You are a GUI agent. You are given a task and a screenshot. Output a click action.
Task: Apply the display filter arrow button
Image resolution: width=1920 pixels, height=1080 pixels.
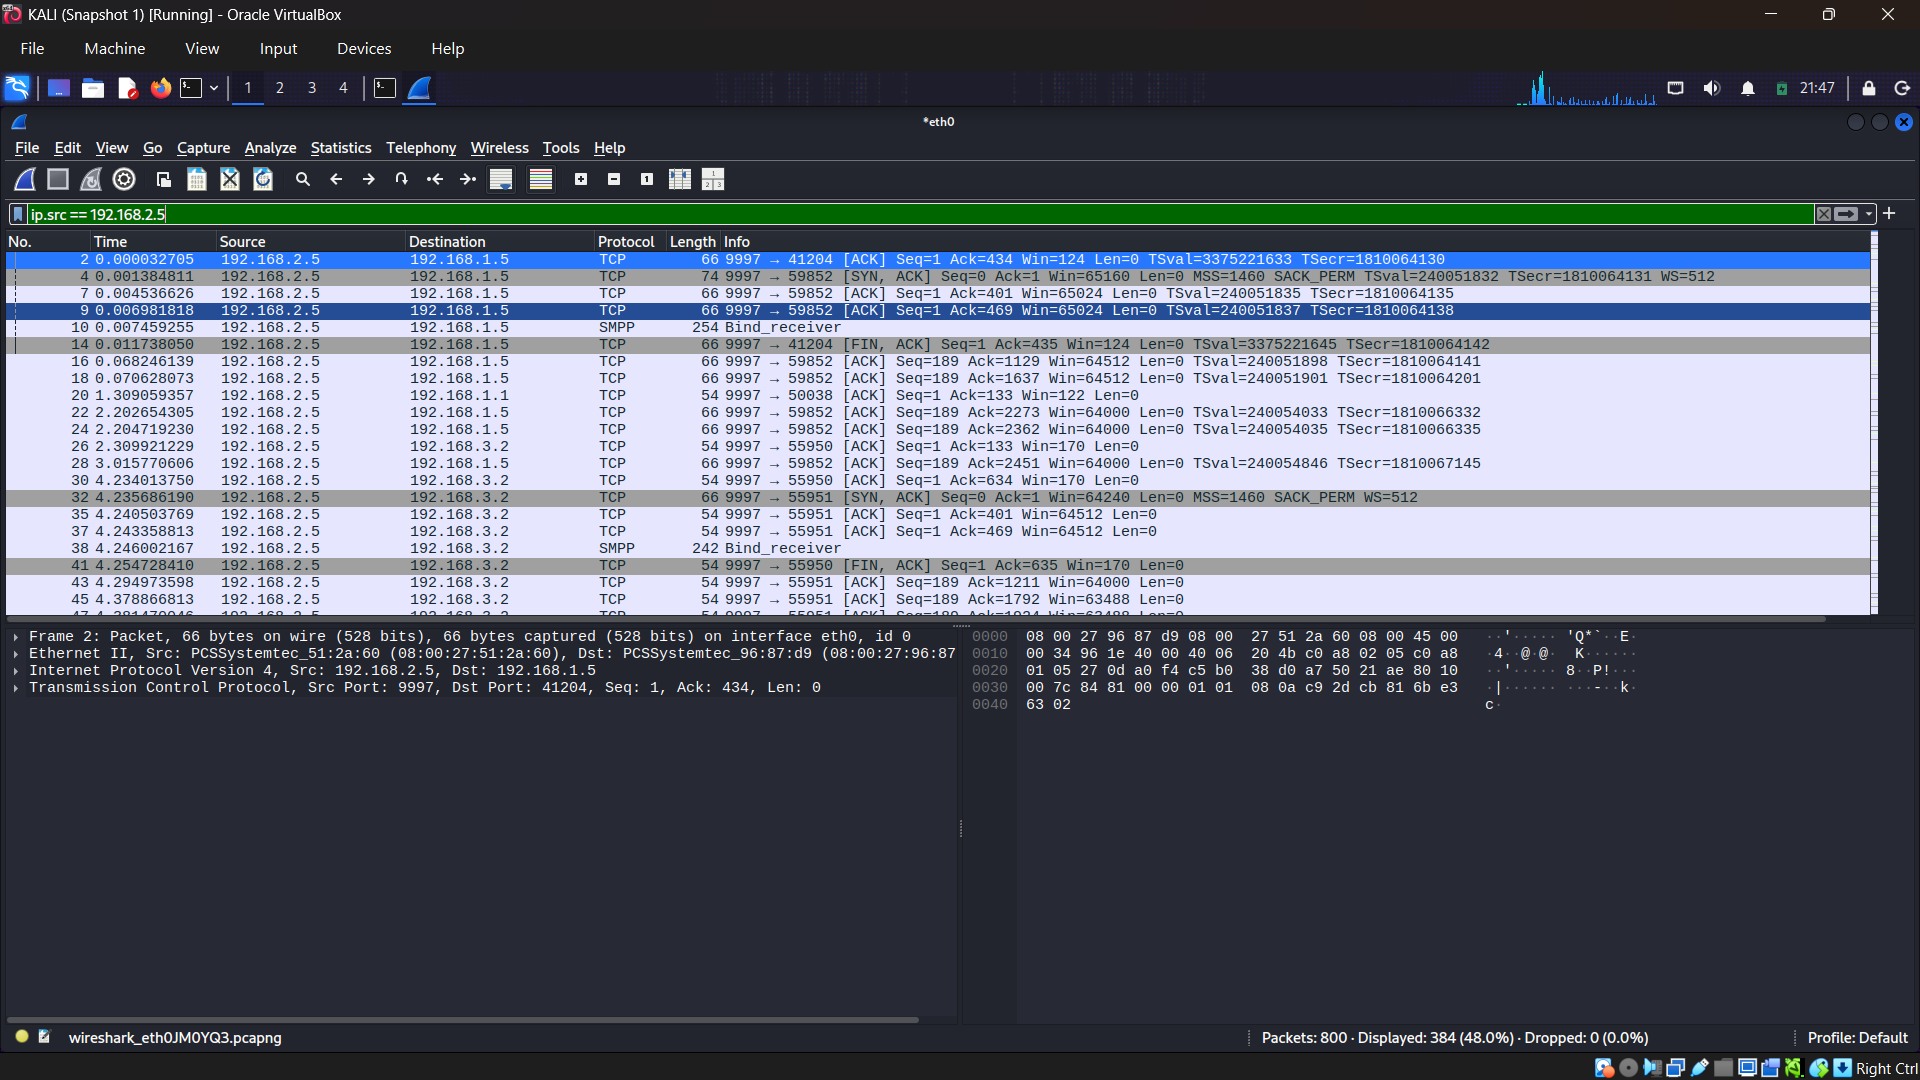pos(1846,214)
